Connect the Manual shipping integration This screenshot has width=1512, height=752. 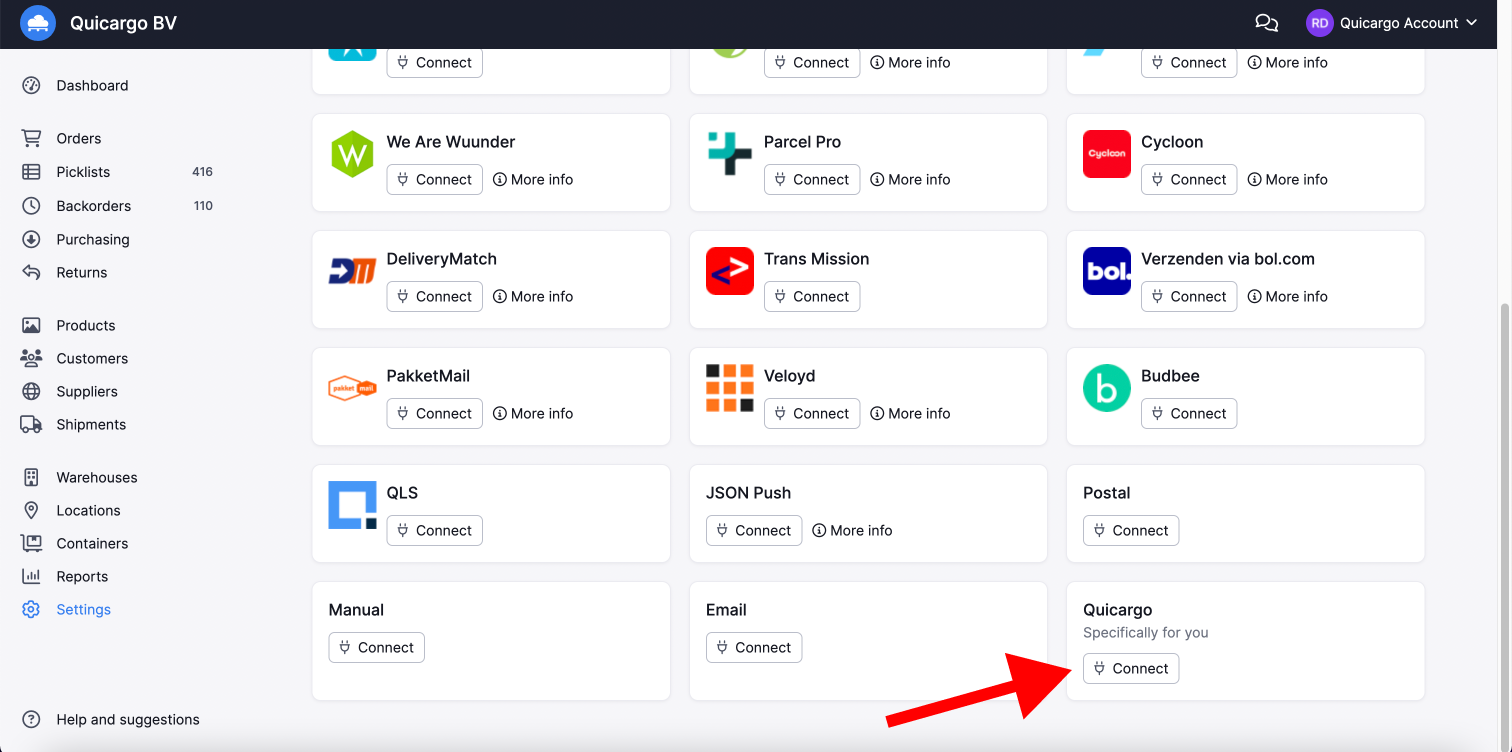[x=377, y=647]
